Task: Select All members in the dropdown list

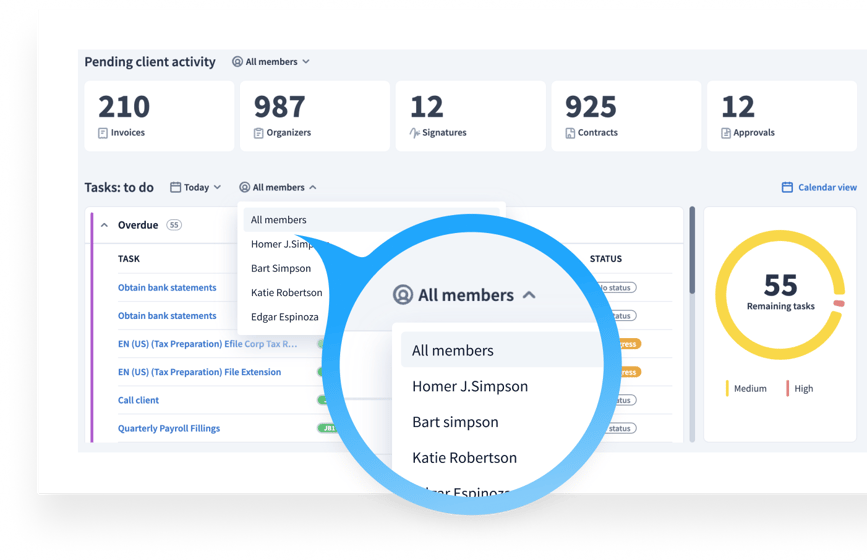Action: click(371, 219)
